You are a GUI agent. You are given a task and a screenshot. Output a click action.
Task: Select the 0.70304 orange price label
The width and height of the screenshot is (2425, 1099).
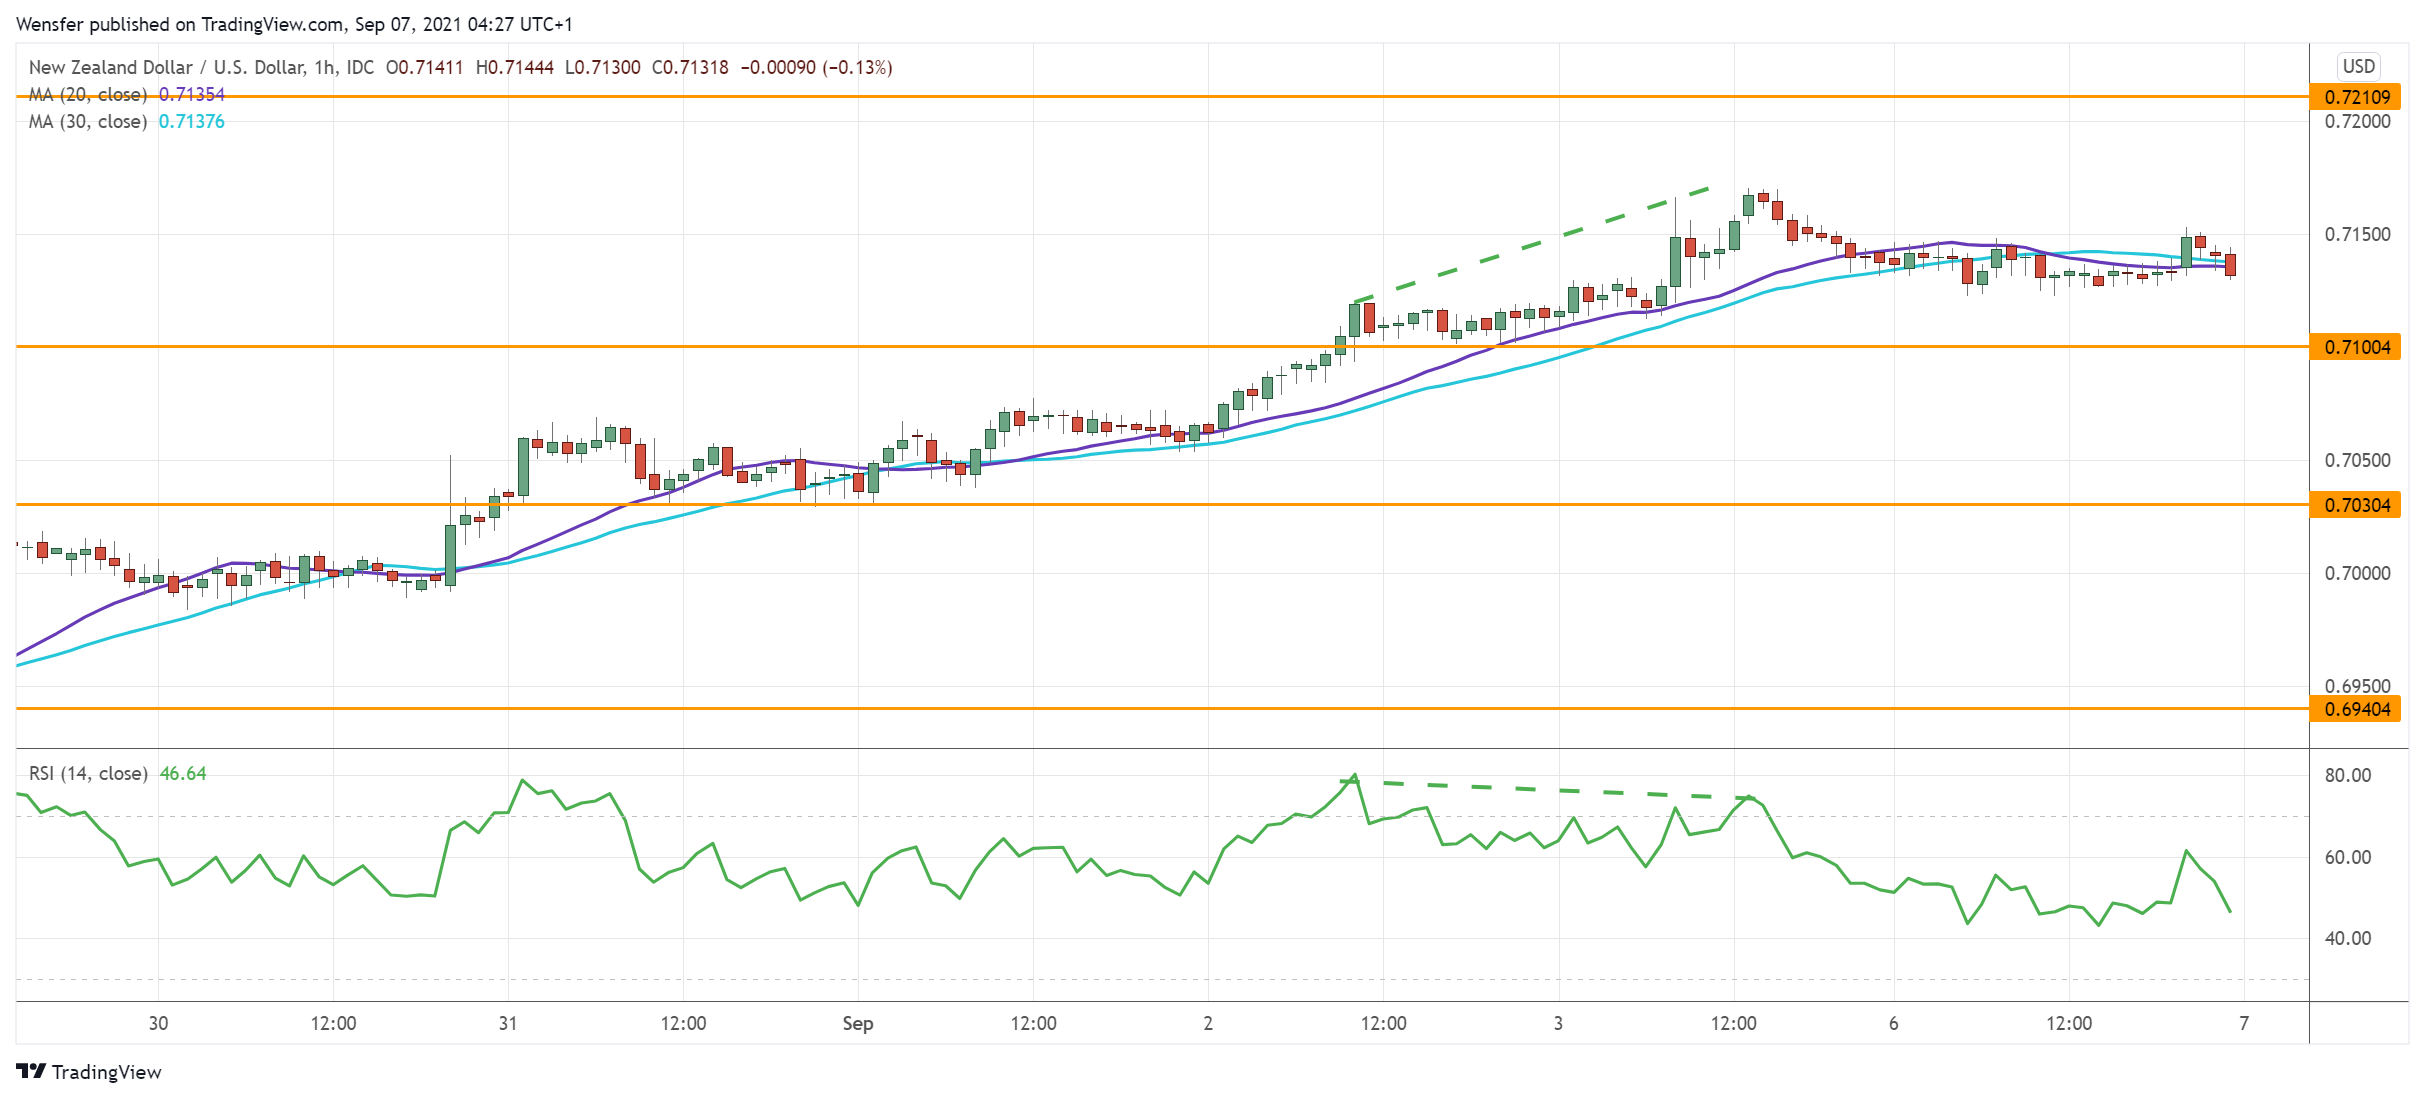point(2356,505)
